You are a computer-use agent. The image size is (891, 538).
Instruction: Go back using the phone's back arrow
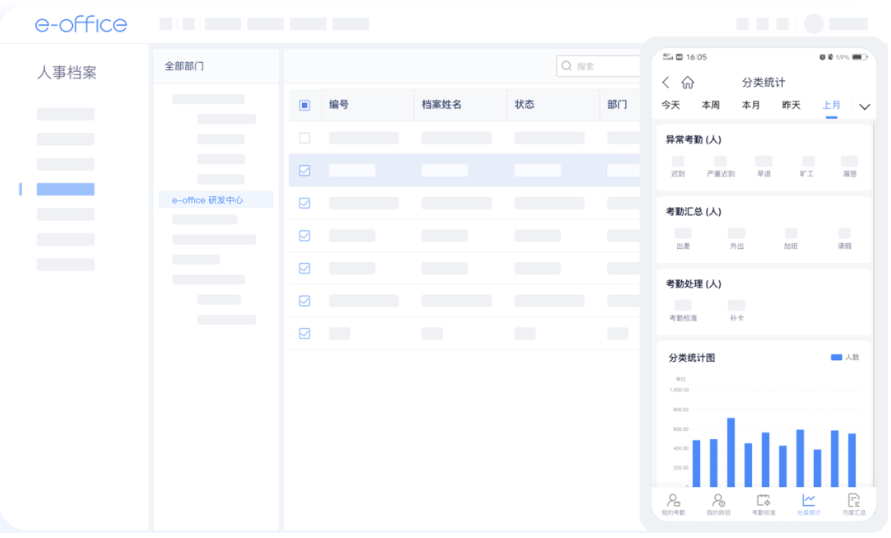pyautogui.click(x=665, y=82)
